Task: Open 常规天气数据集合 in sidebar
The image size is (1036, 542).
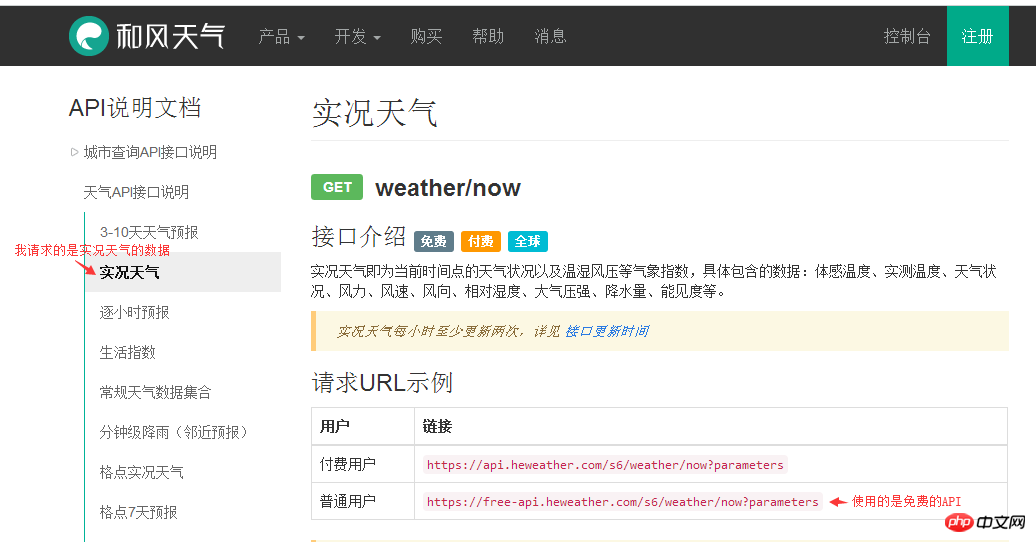Action: click(155, 393)
